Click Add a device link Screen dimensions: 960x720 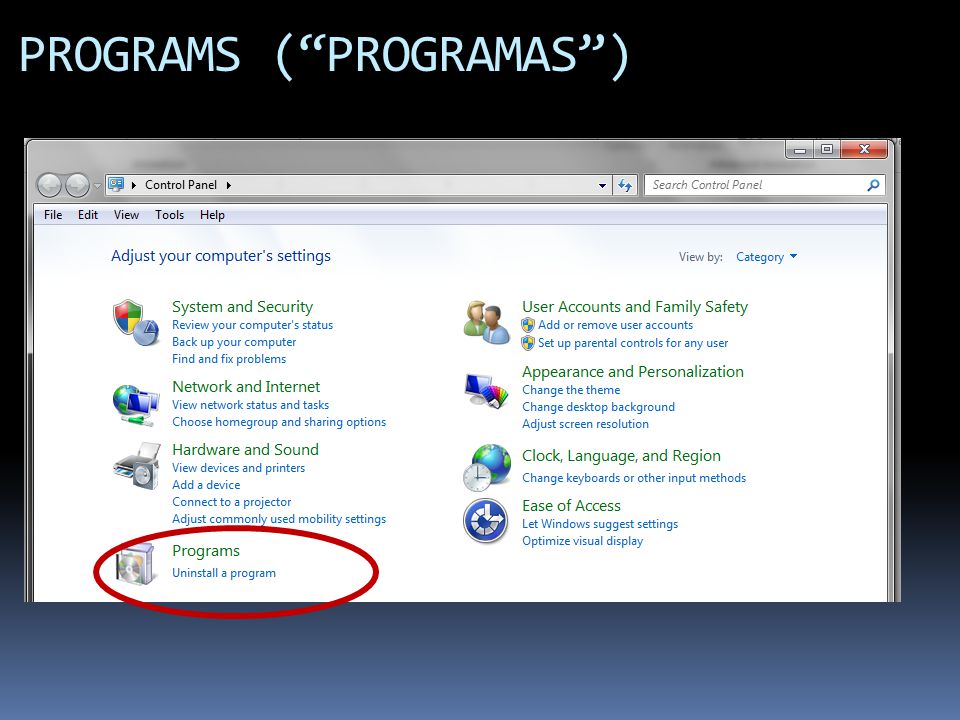(x=206, y=485)
